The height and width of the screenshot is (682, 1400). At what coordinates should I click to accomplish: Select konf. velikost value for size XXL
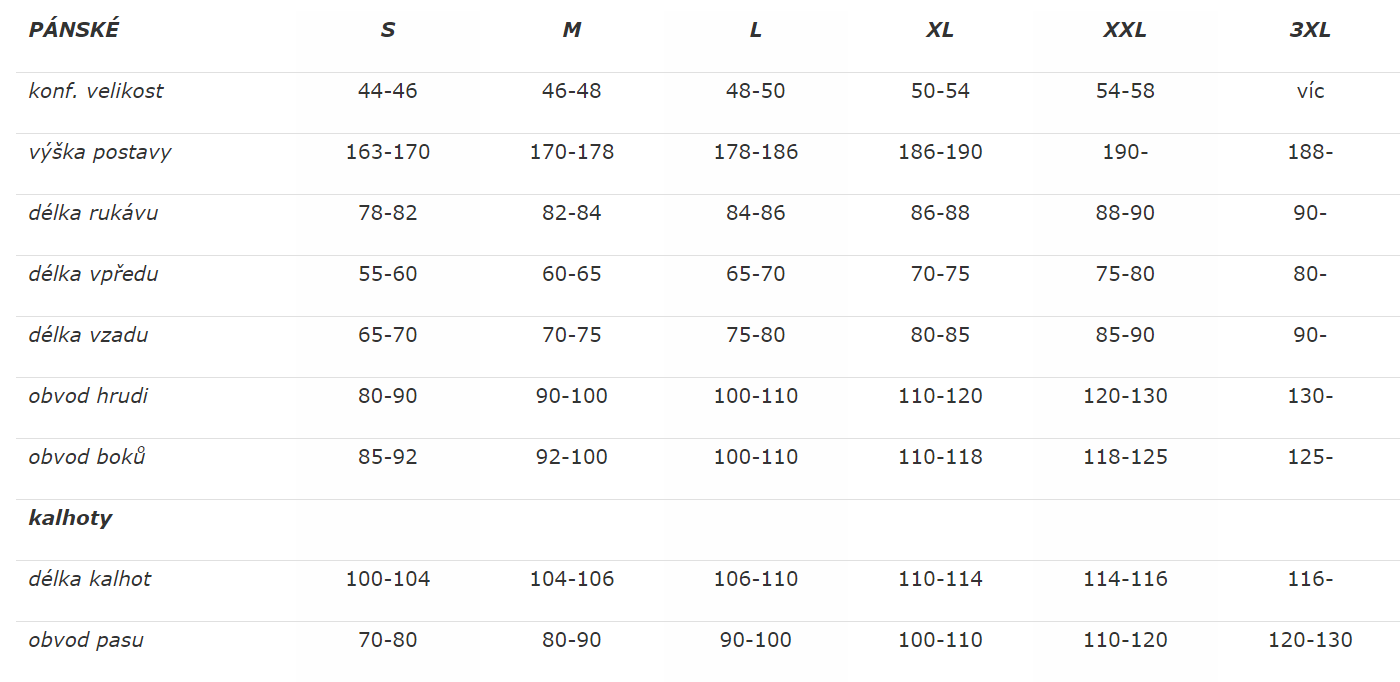click(x=1125, y=91)
